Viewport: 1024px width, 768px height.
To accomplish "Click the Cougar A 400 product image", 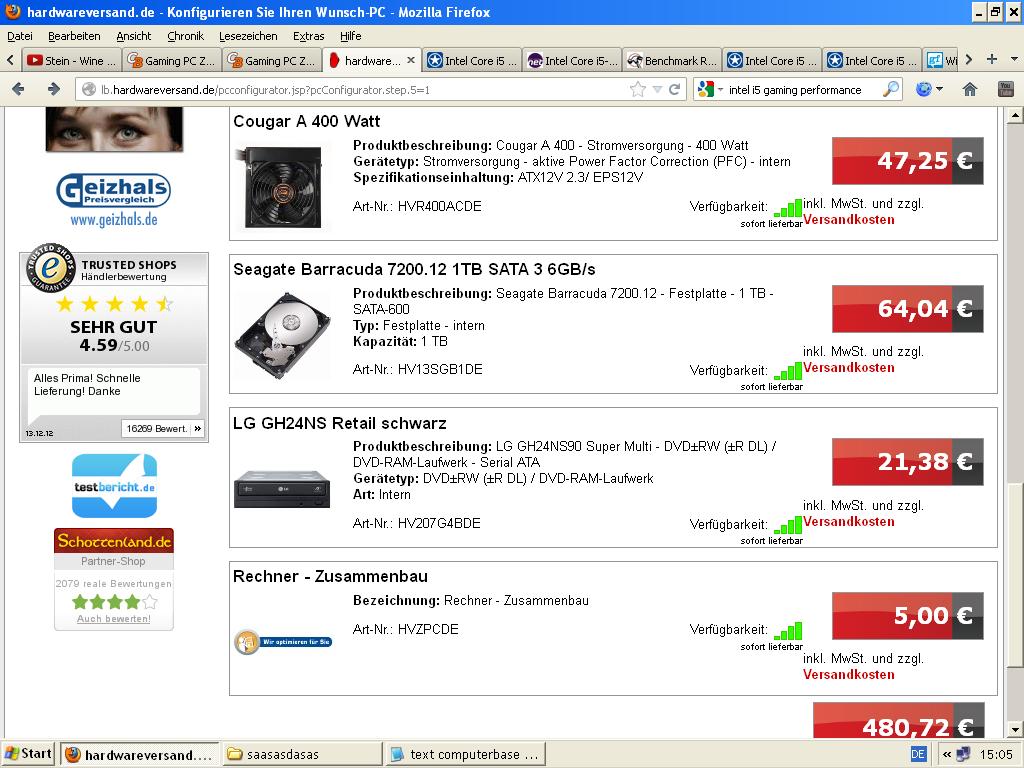I will [282, 187].
